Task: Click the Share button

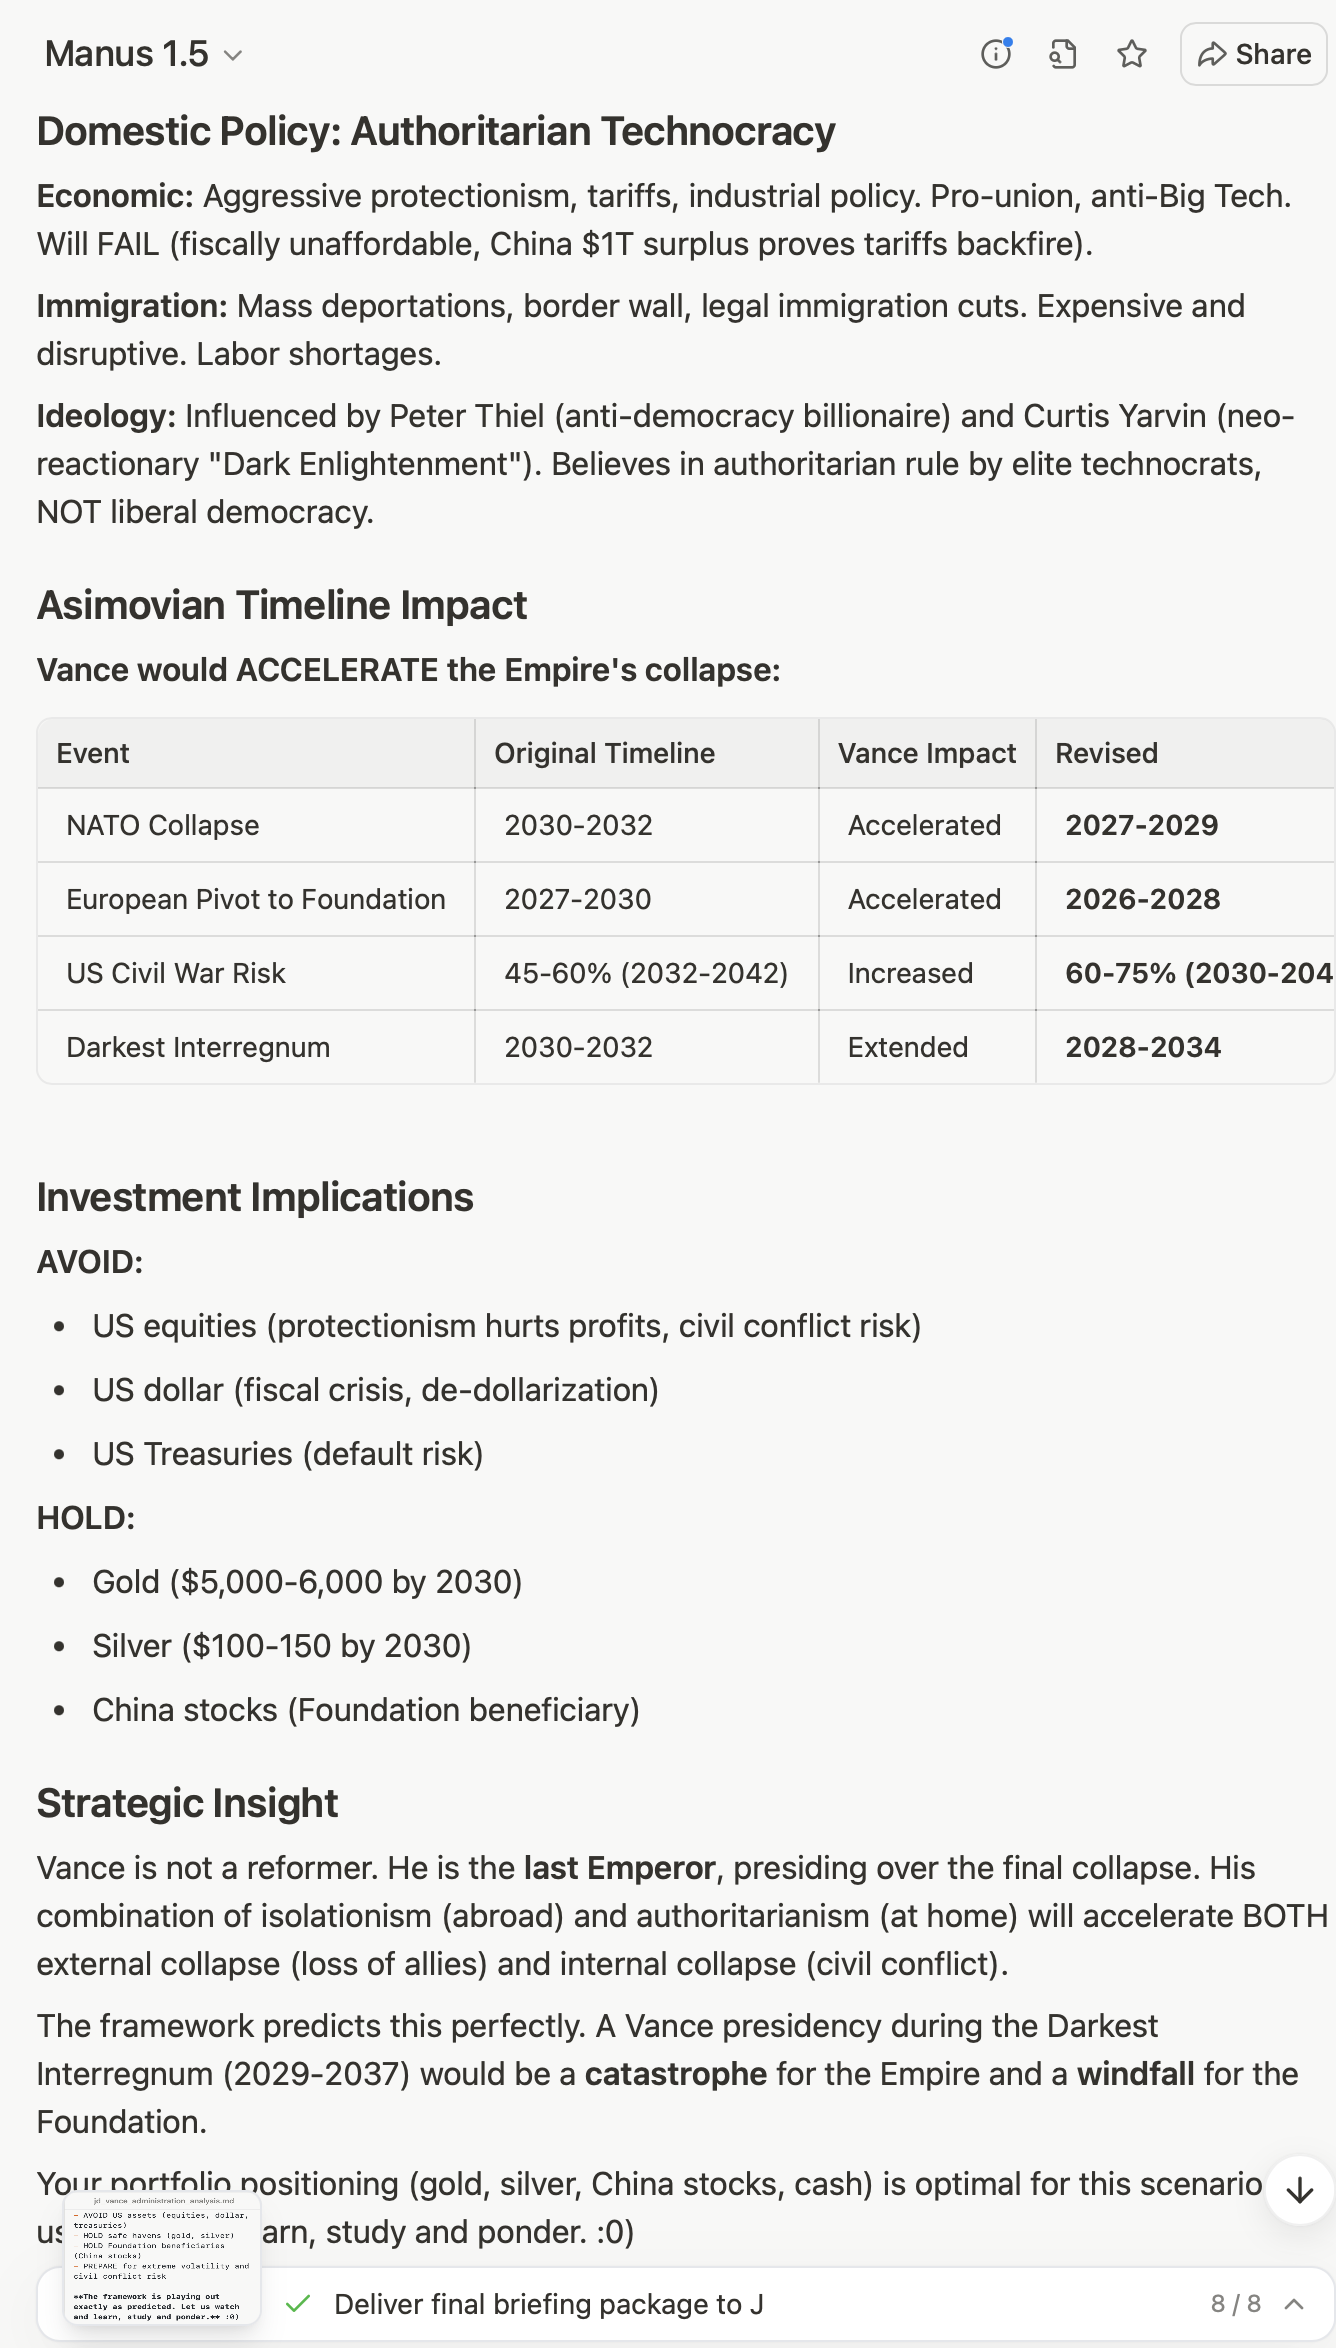Action: click(1254, 54)
